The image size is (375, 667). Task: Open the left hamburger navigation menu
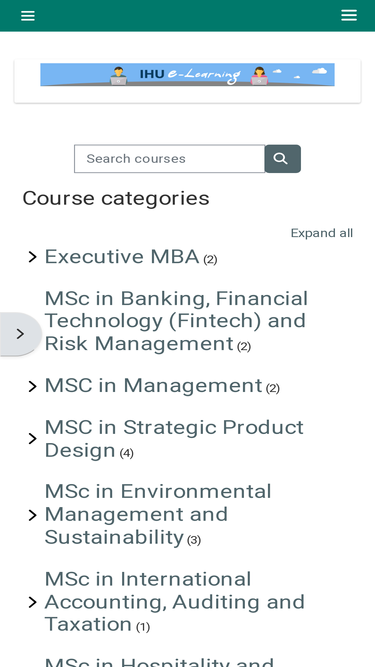tap(28, 16)
